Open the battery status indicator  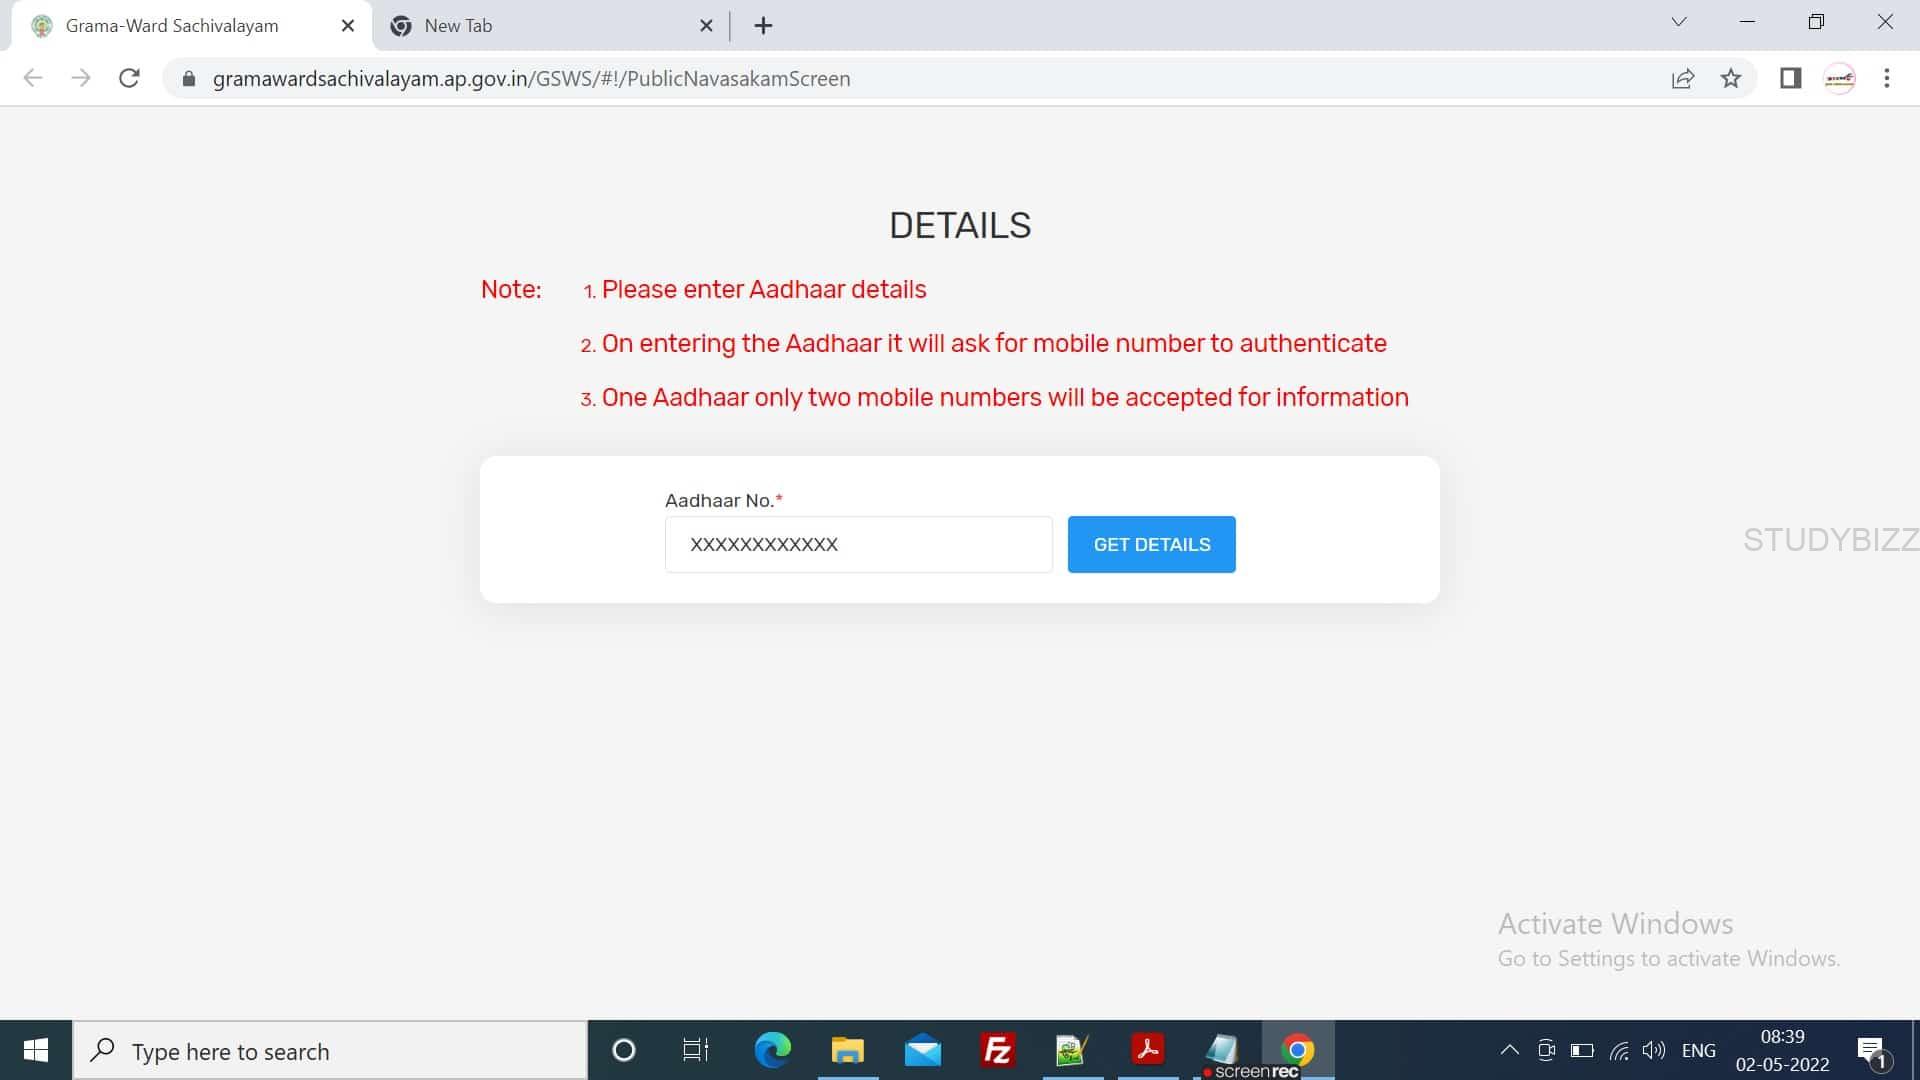click(1582, 1050)
